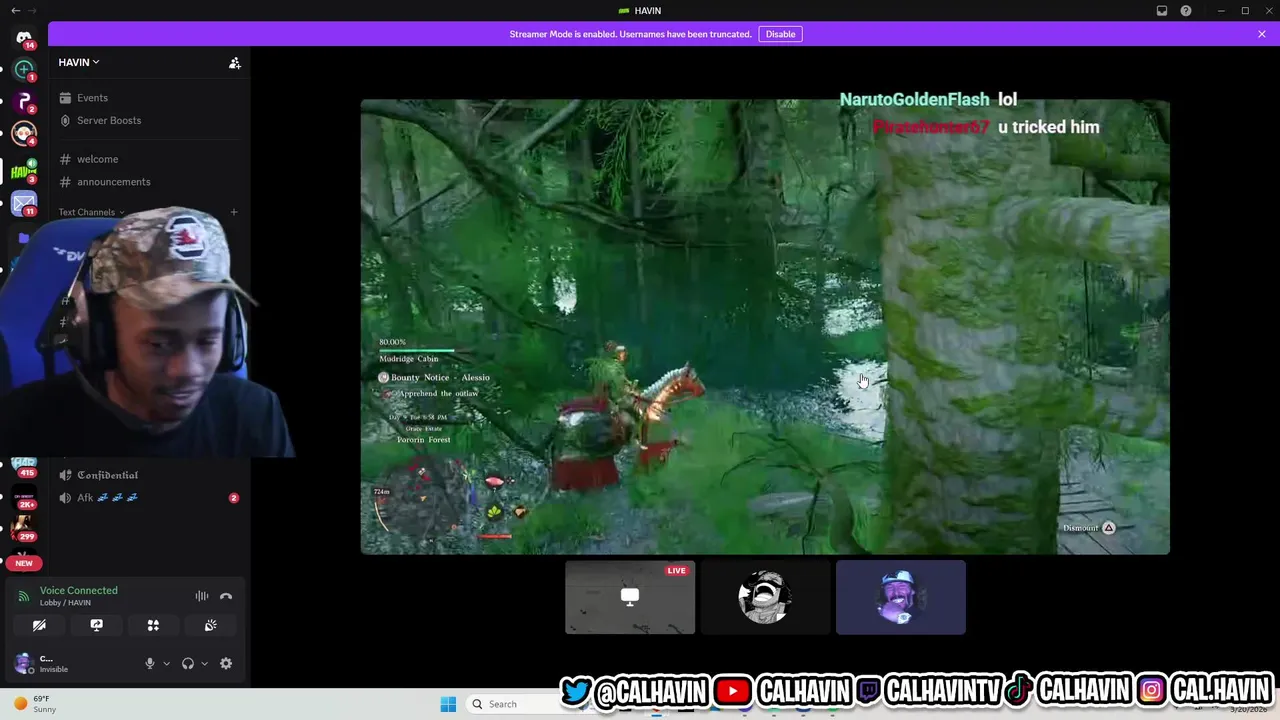Deafen with the headphones icon

tap(188, 663)
